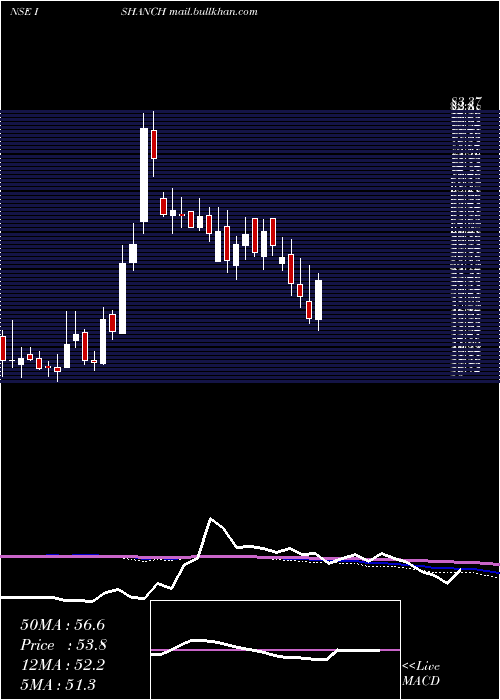Image resolution: width=500 pixels, height=700 pixels.
Task: Click the mail.bullkhan.com header text
Action: tap(213, 12)
